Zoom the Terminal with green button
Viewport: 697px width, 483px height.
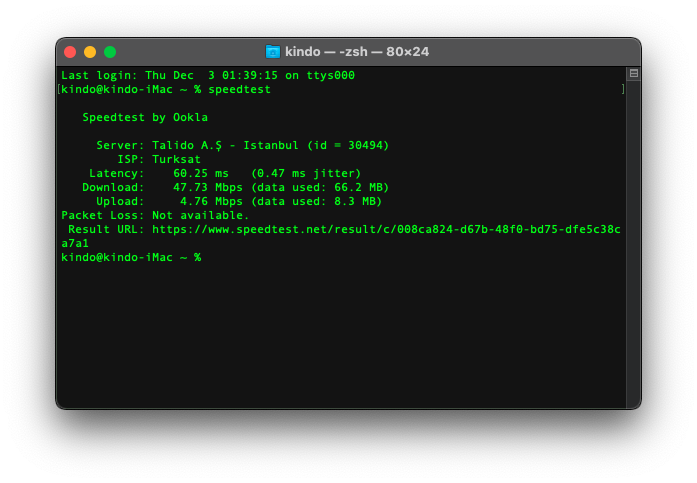pyautogui.click(x=110, y=52)
